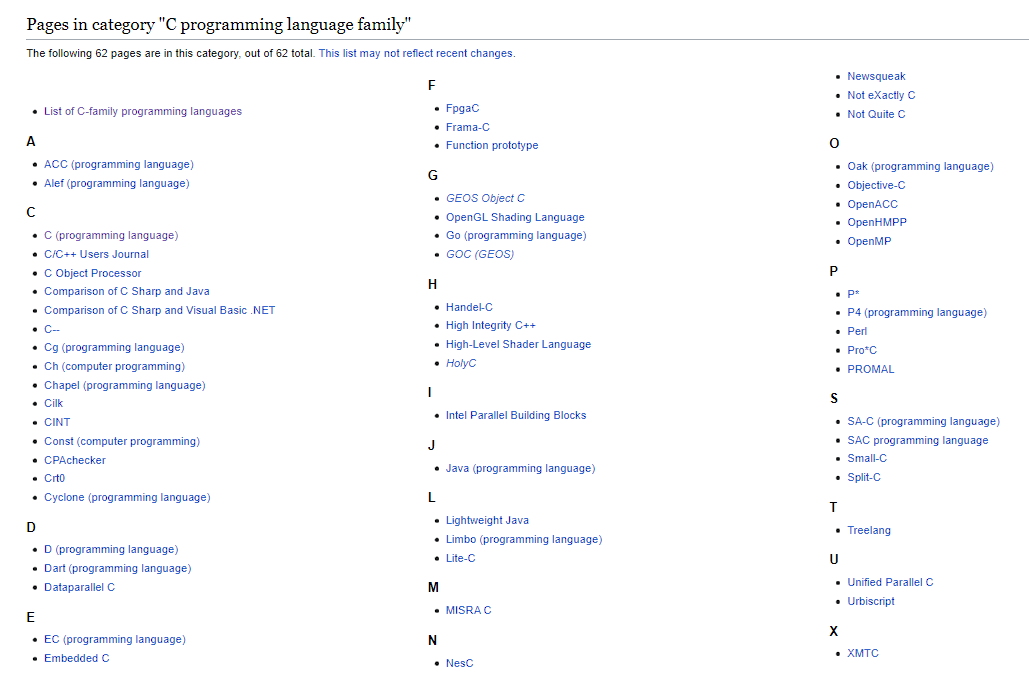Open the GEOS Object C page
This screenshot has height=676, width=1029.
(486, 198)
